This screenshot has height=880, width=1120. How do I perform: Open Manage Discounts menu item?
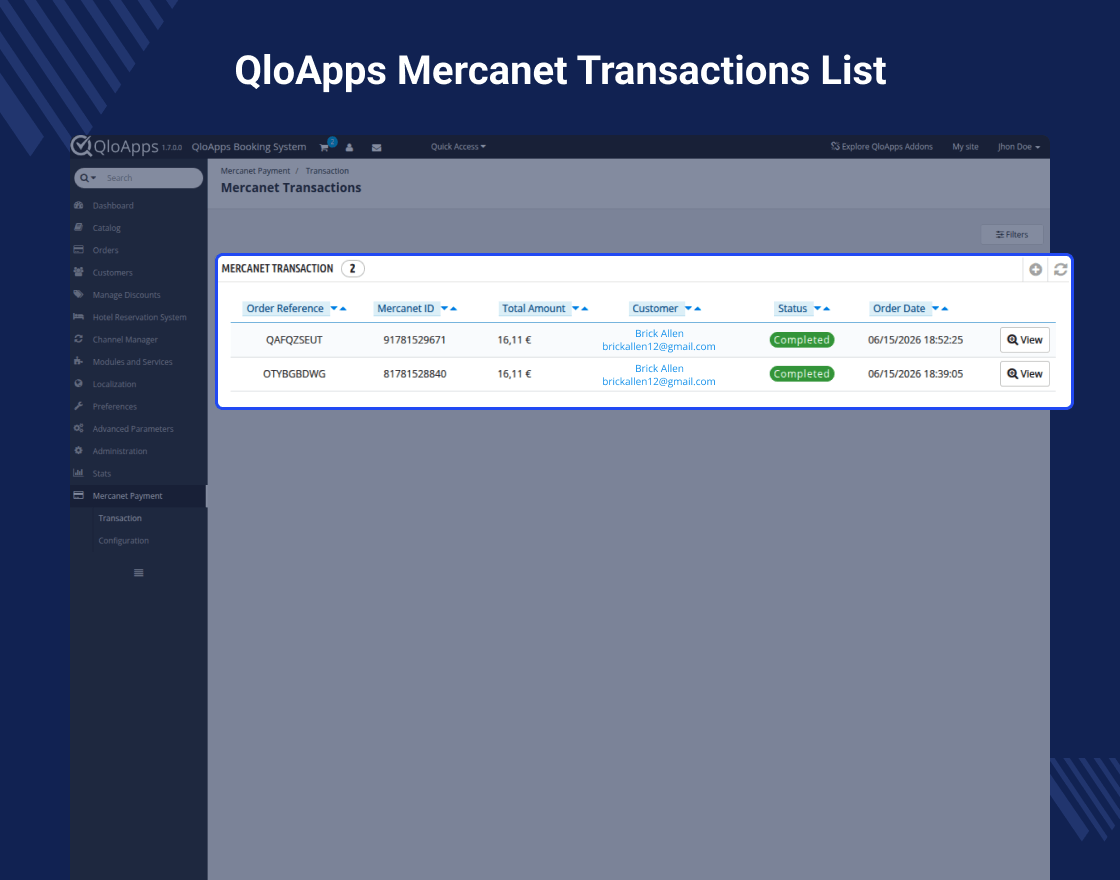(126, 295)
